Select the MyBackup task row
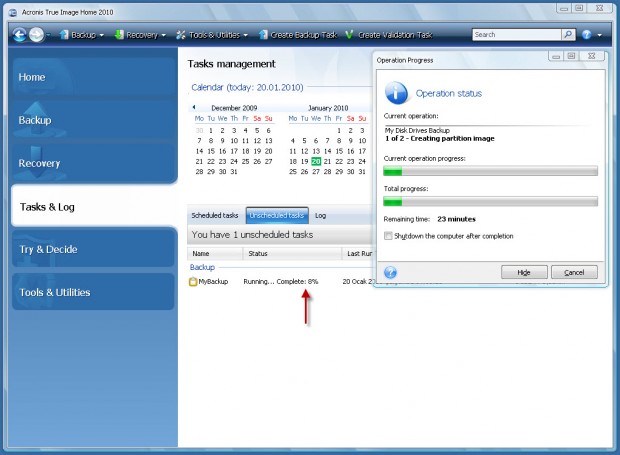This screenshot has height=455, width=620. coord(280,281)
